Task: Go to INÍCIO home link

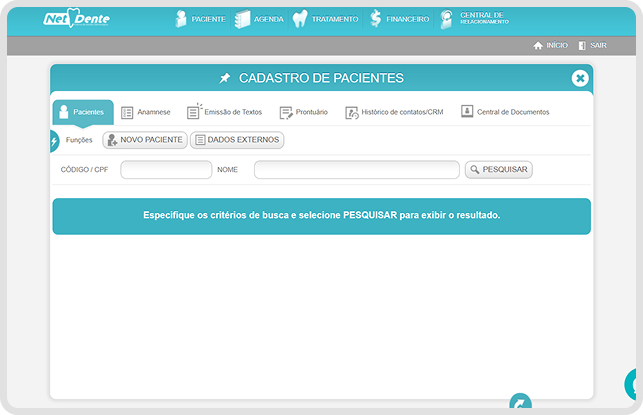Action: (x=550, y=45)
